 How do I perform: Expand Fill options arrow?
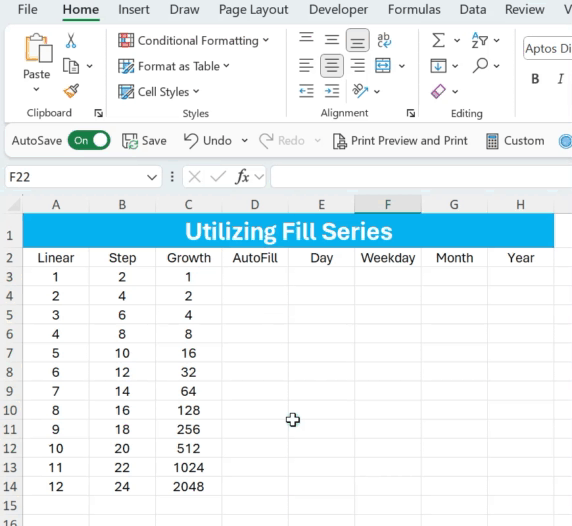coord(455,66)
